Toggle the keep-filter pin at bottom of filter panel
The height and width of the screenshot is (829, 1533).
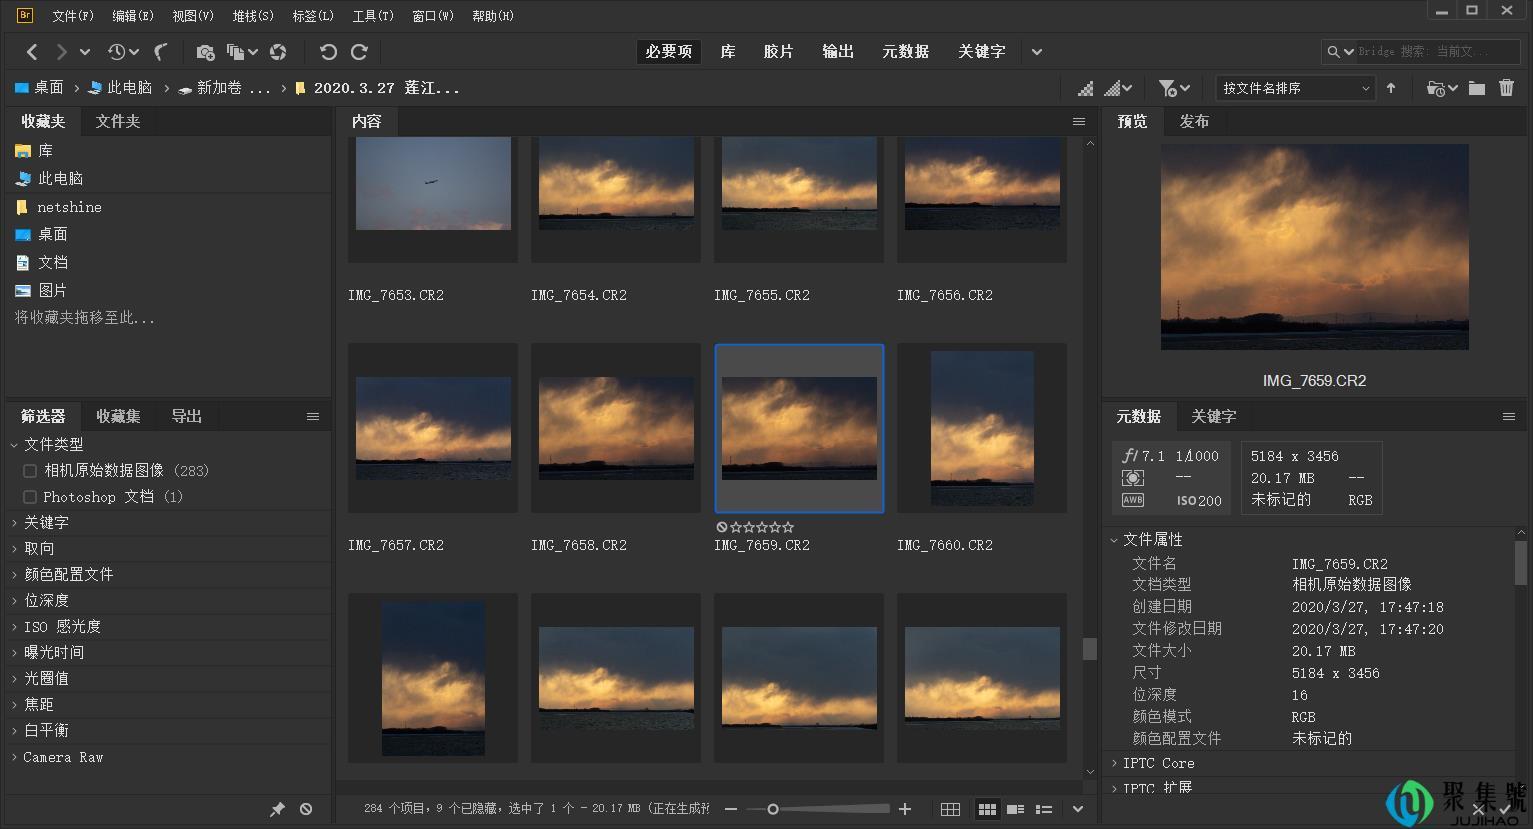click(x=278, y=809)
